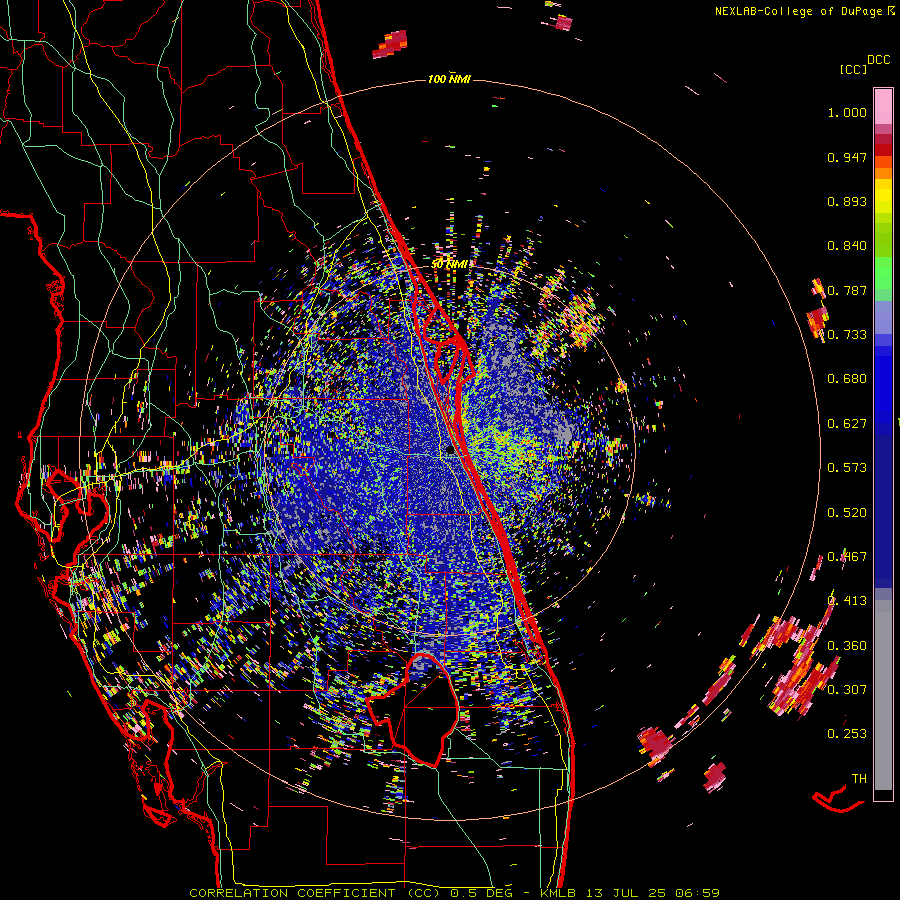
Task: Click the DCC product label above color bar
Action: coord(879,60)
